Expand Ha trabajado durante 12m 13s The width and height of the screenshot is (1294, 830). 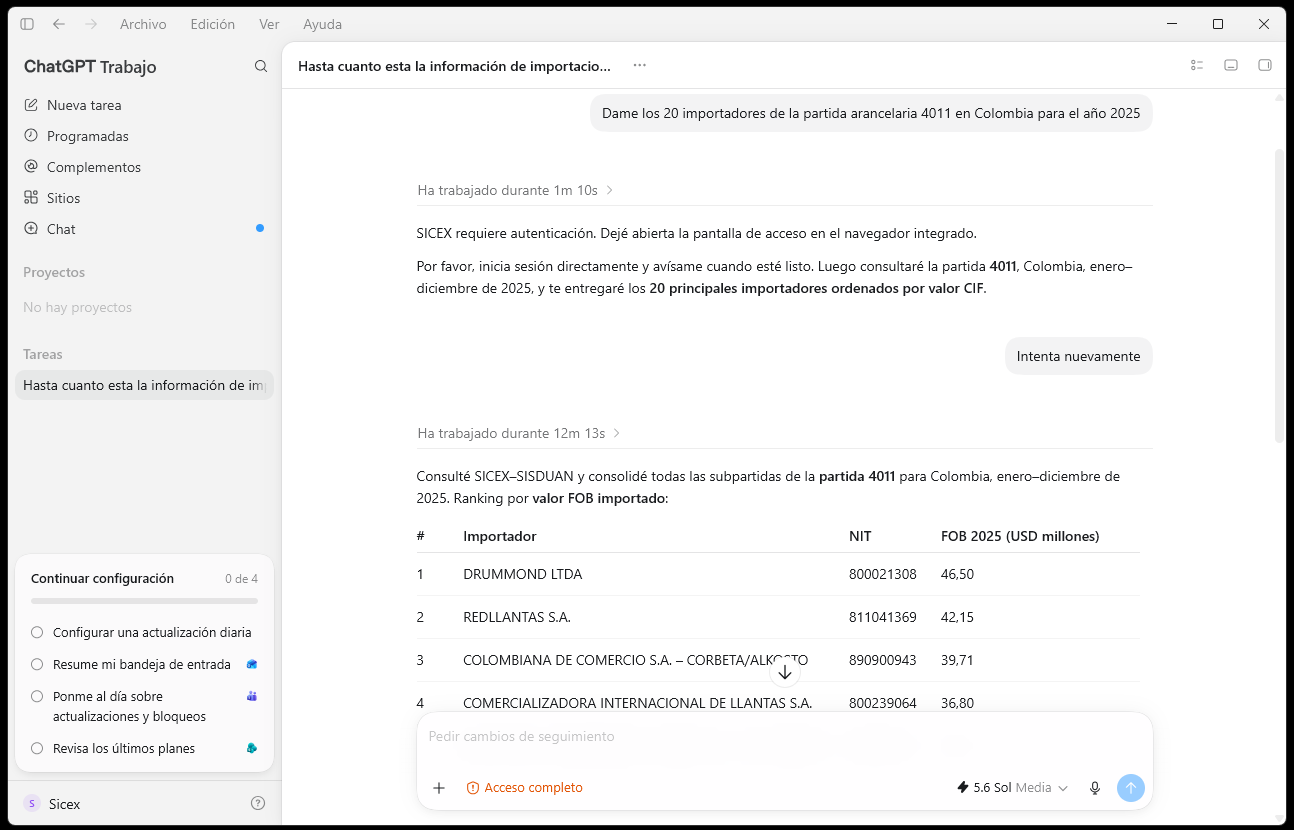(x=519, y=433)
